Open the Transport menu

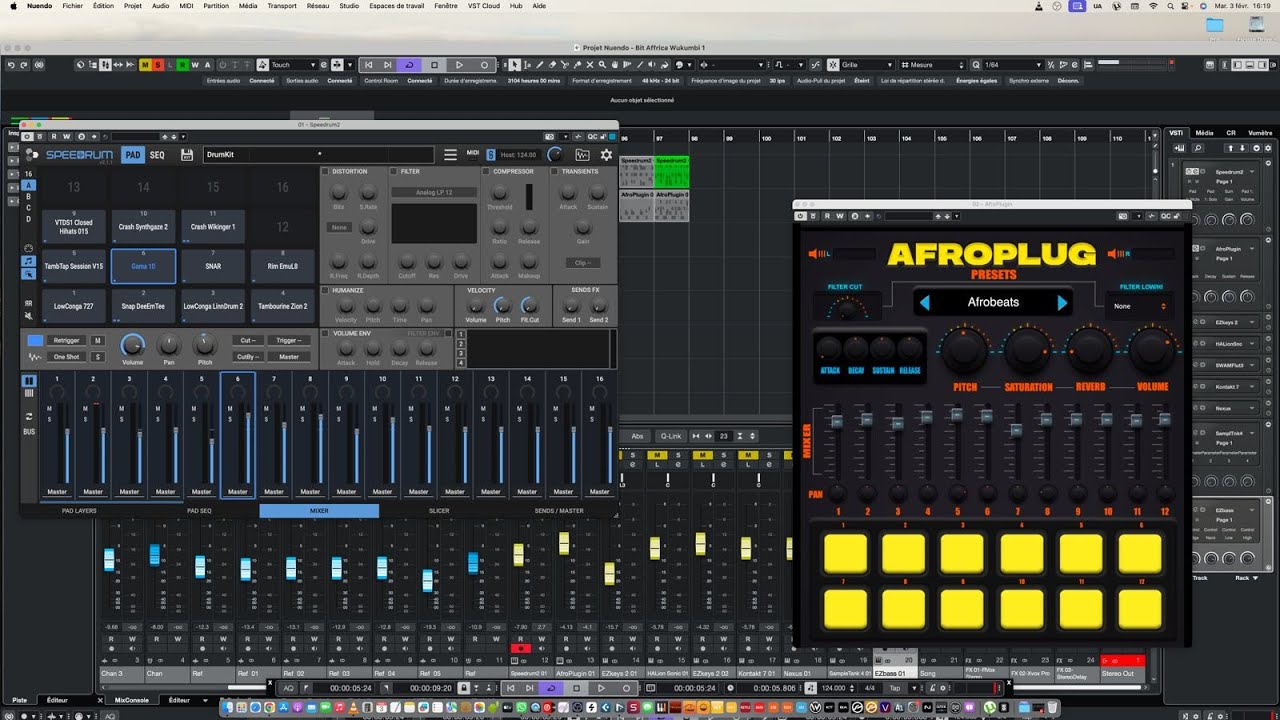pyautogui.click(x=282, y=6)
